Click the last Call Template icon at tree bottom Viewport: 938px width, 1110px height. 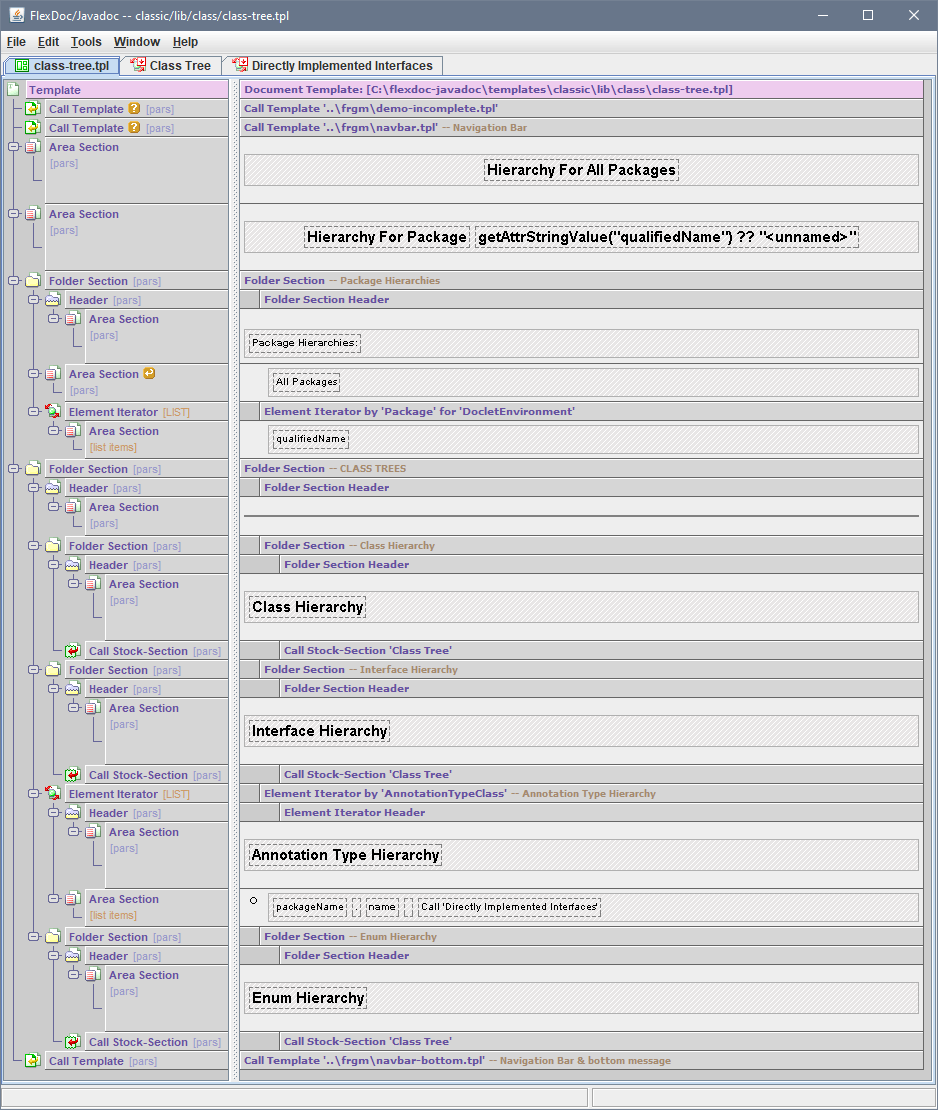[33, 1061]
